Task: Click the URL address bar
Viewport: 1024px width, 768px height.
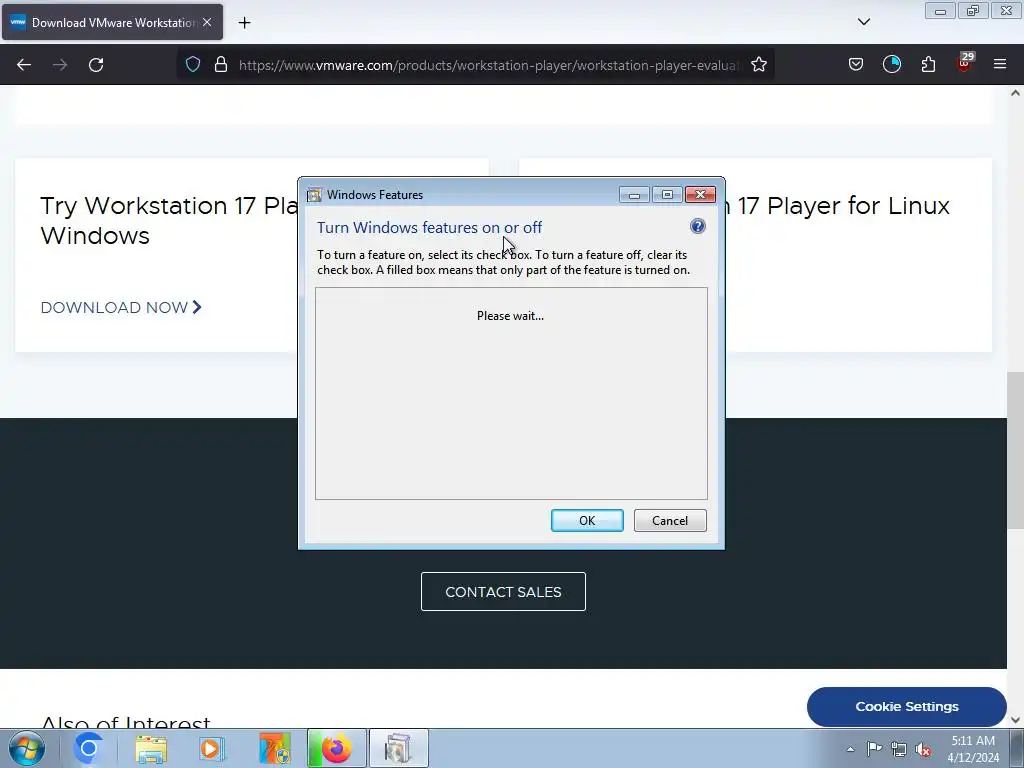Action: coord(490,65)
